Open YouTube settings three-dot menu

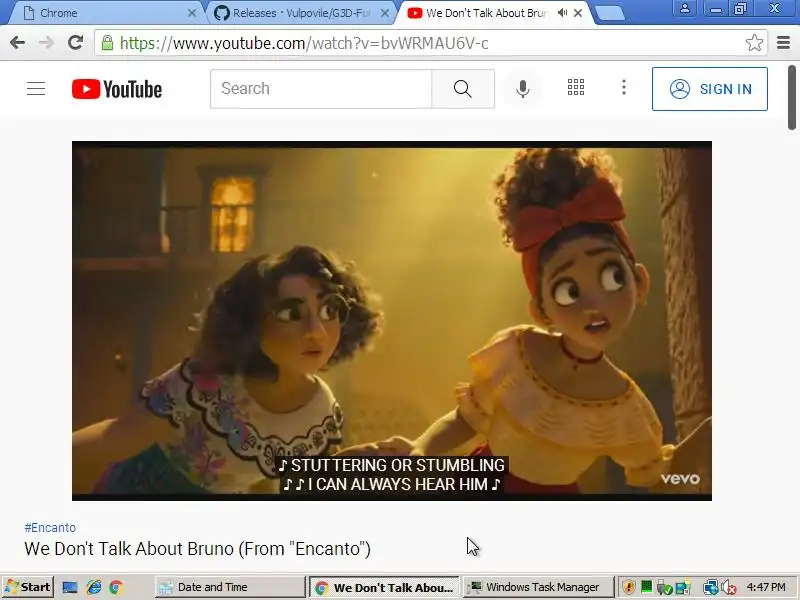(623, 88)
